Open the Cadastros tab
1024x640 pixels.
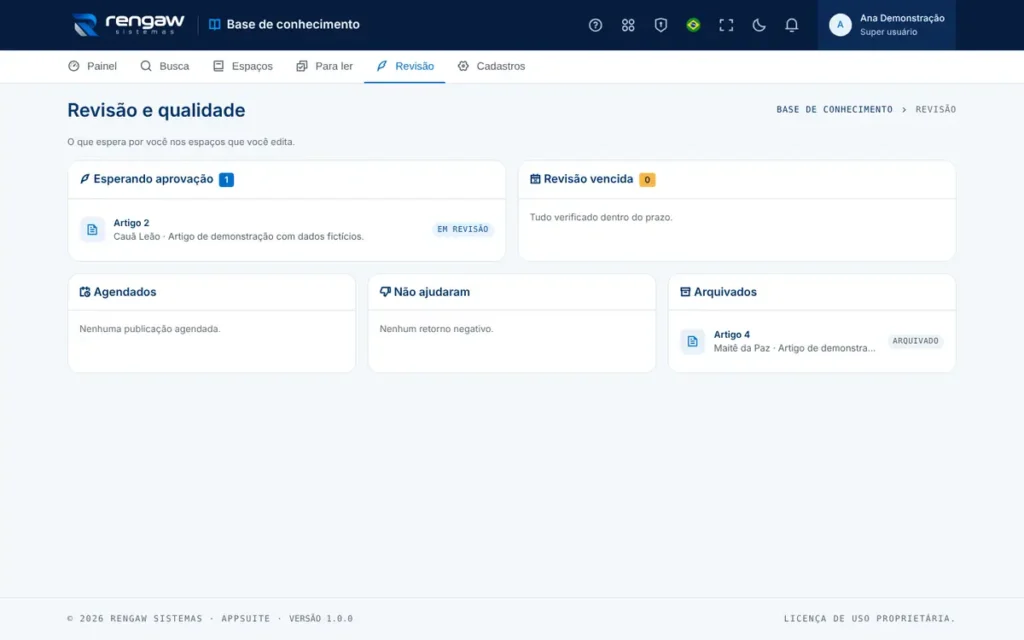coord(491,66)
